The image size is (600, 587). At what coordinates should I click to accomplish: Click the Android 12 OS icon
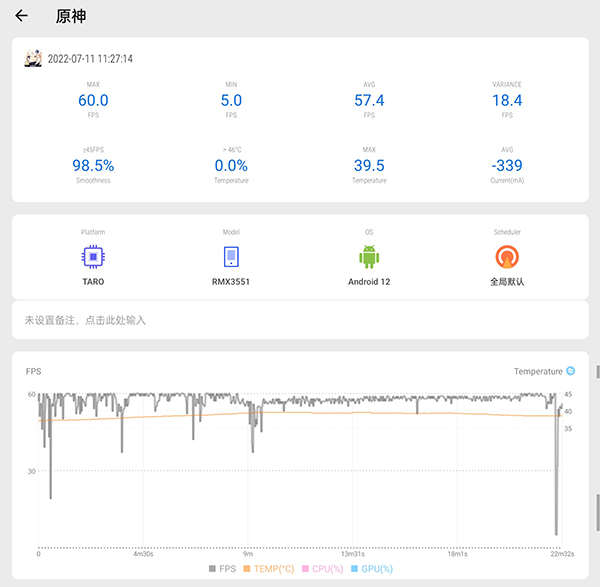pos(370,257)
